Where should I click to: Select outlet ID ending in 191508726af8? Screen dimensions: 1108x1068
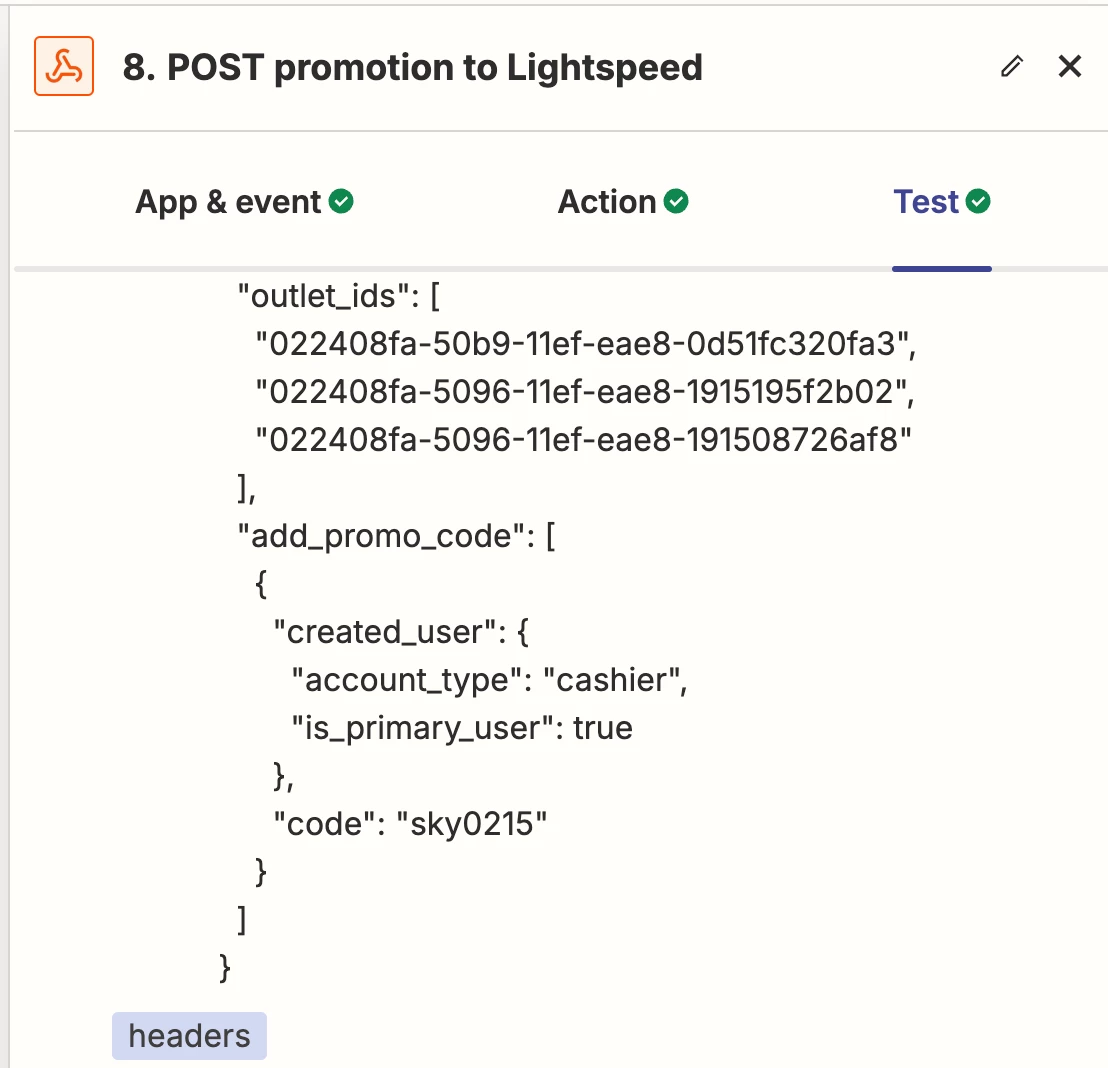click(585, 440)
